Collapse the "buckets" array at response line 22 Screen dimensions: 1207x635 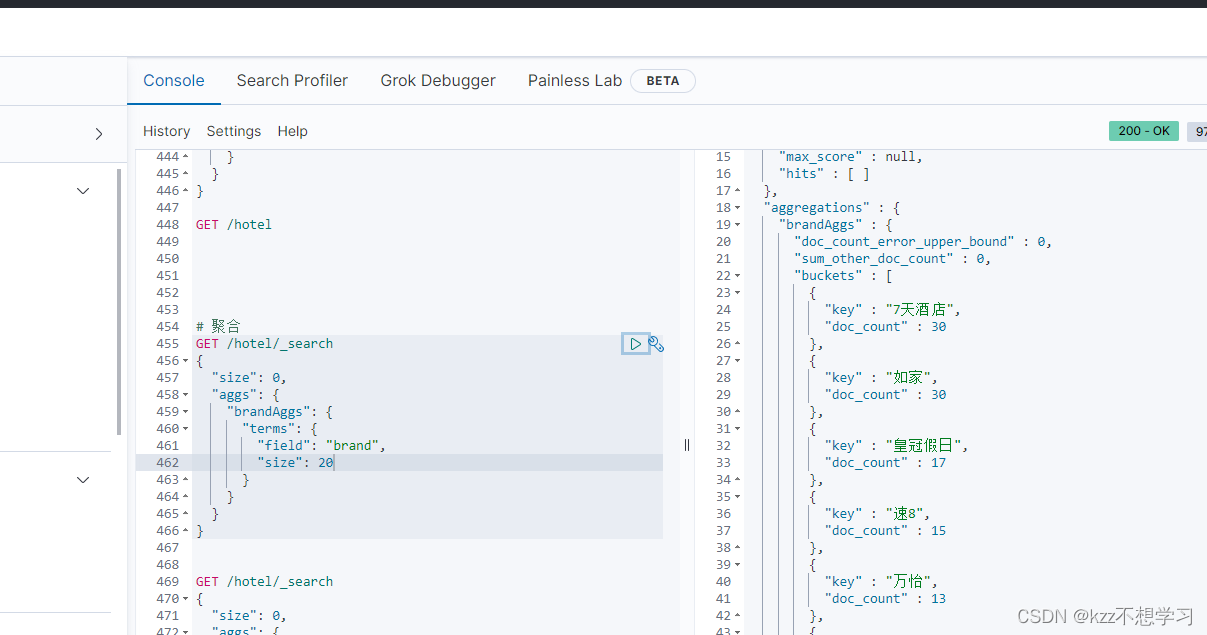pyautogui.click(x=738, y=276)
